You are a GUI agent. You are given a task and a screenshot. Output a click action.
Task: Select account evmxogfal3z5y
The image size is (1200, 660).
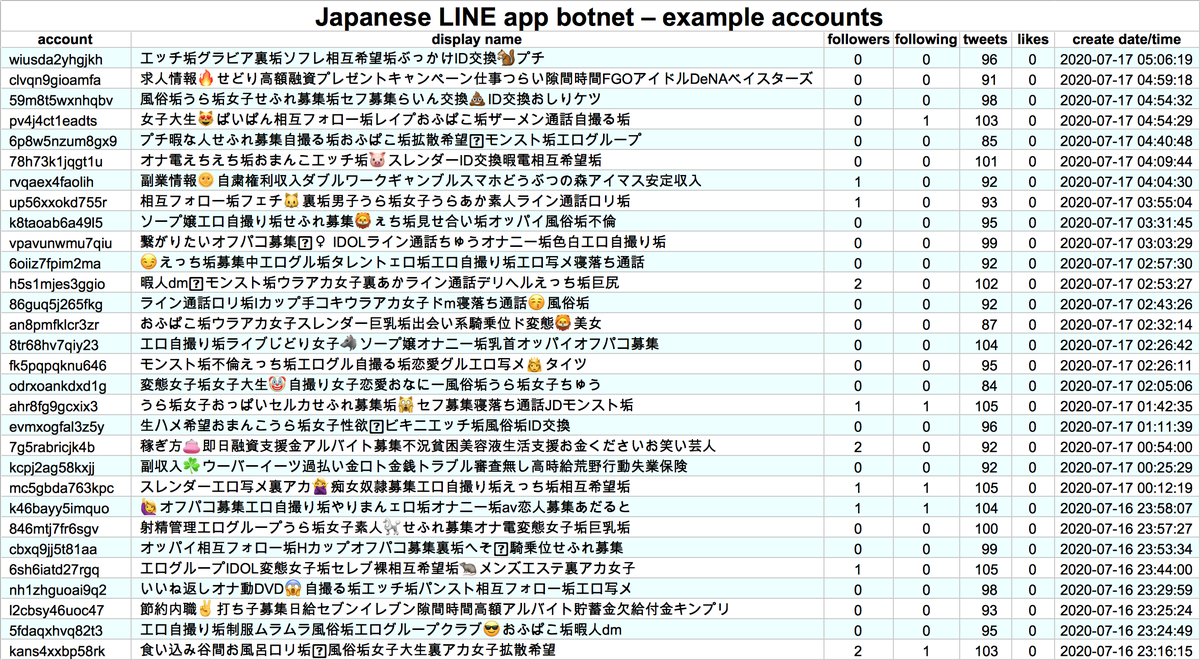tap(57, 426)
